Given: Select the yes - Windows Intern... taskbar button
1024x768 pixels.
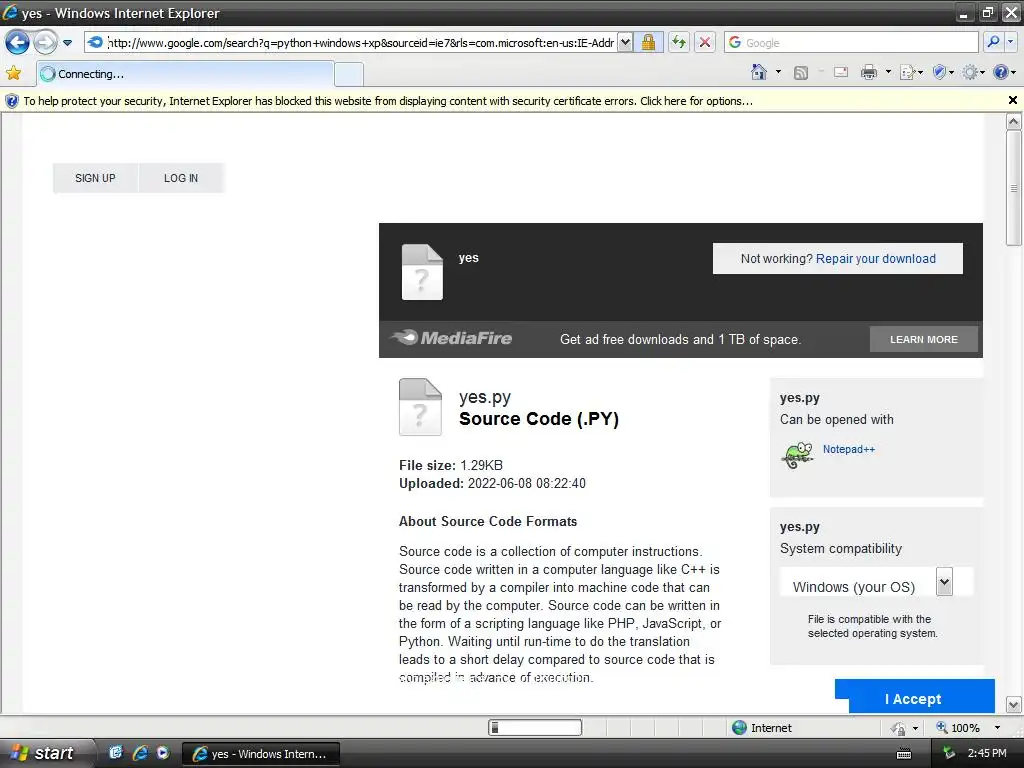Looking at the screenshot, I should (x=260, y=754).
